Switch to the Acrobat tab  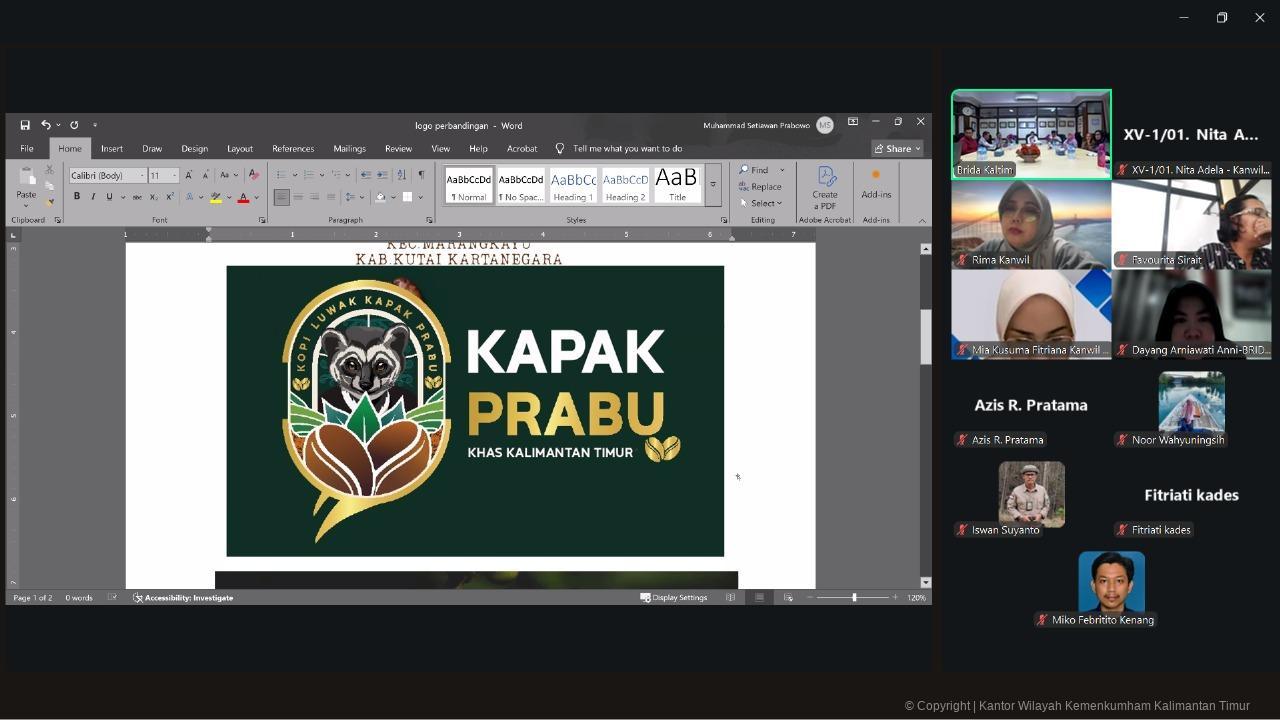click(x=522, y=148)
